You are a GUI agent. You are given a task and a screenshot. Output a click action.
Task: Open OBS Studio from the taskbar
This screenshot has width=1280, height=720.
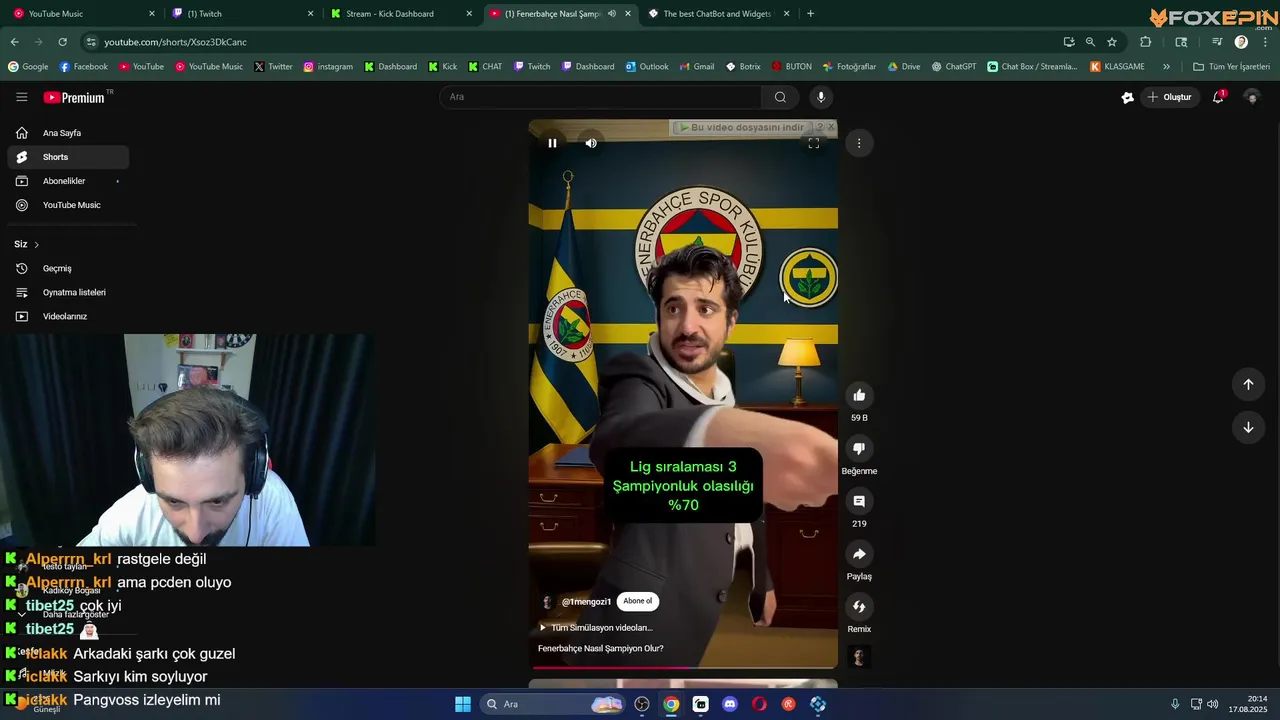(x=642, y=704)
